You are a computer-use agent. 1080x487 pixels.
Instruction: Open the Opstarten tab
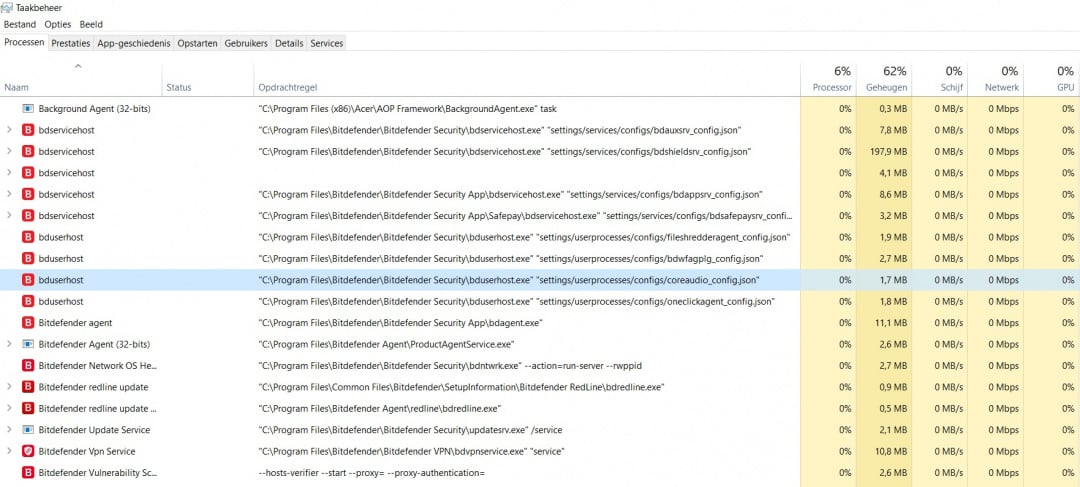click(198, 43)
